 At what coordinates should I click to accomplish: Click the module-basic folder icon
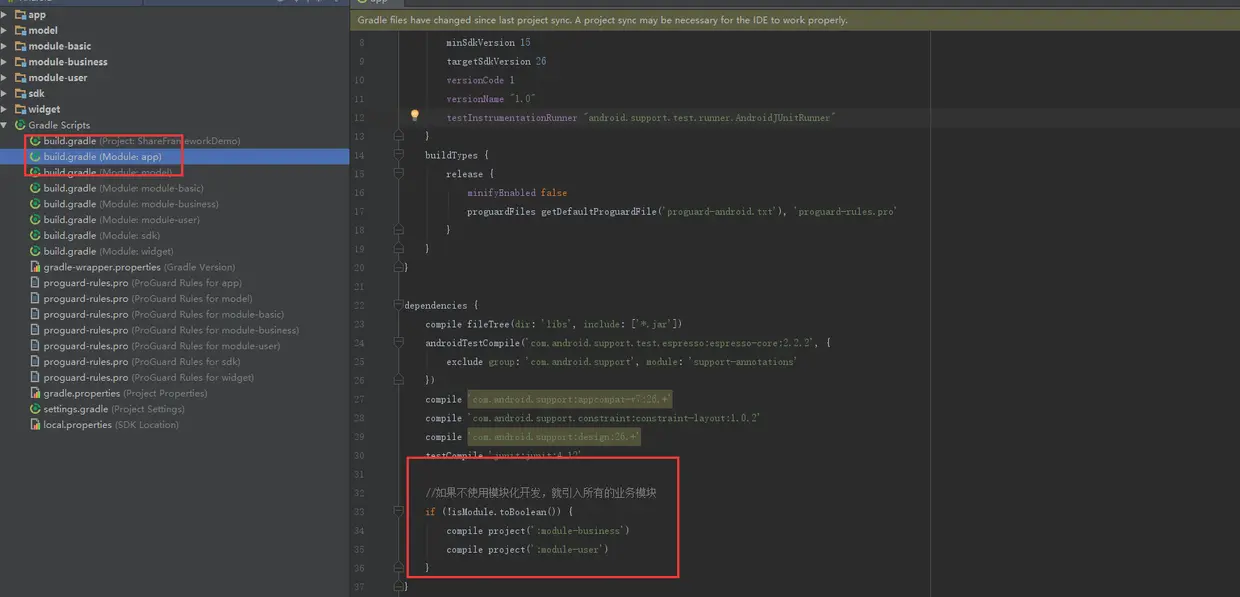point(20,46)
